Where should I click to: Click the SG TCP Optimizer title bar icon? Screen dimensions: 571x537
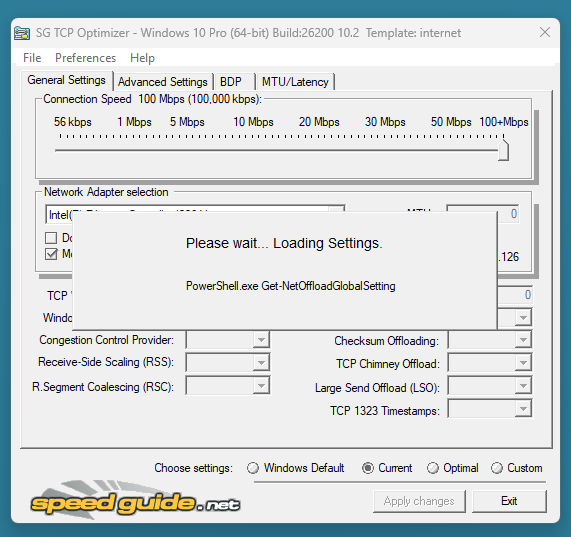click(22, 33)
